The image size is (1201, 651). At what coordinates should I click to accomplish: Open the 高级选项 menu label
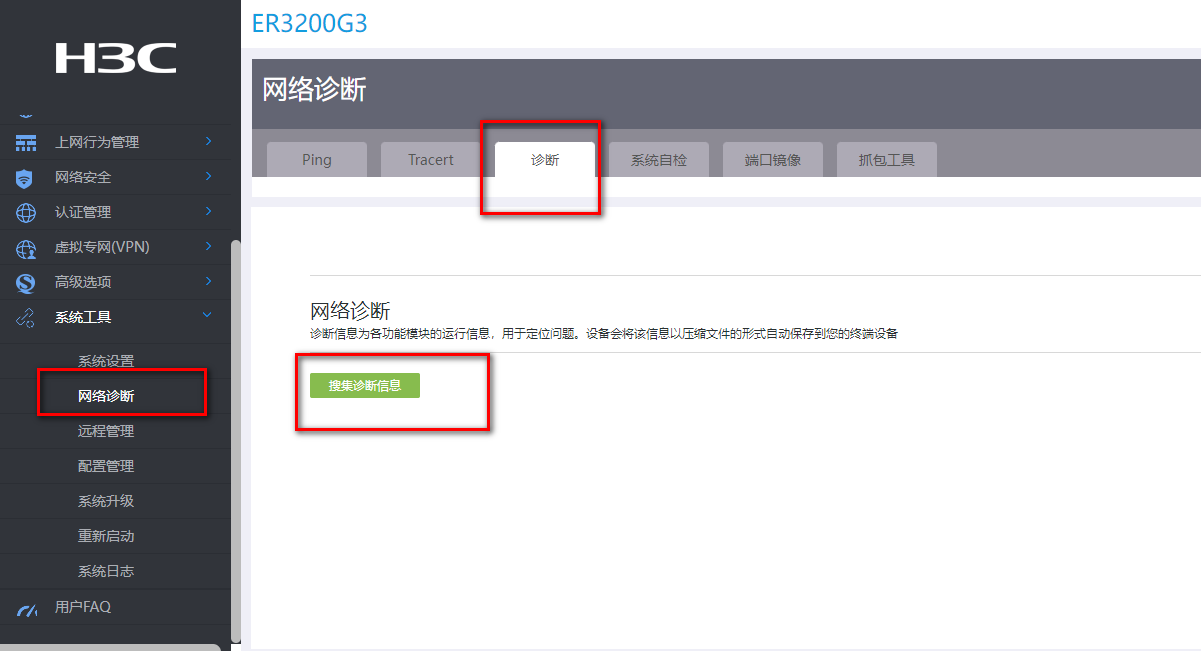pos(83,282)
